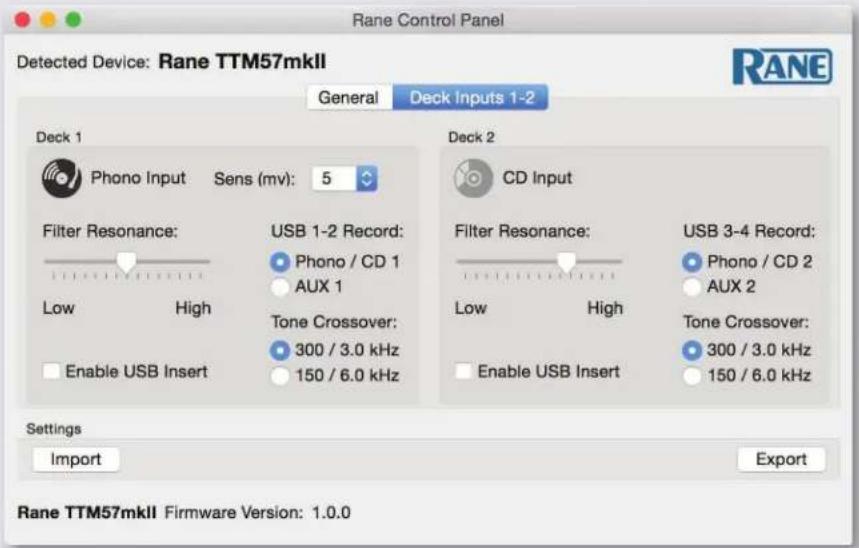Click the Export settings button

click(x=781, y=459)
